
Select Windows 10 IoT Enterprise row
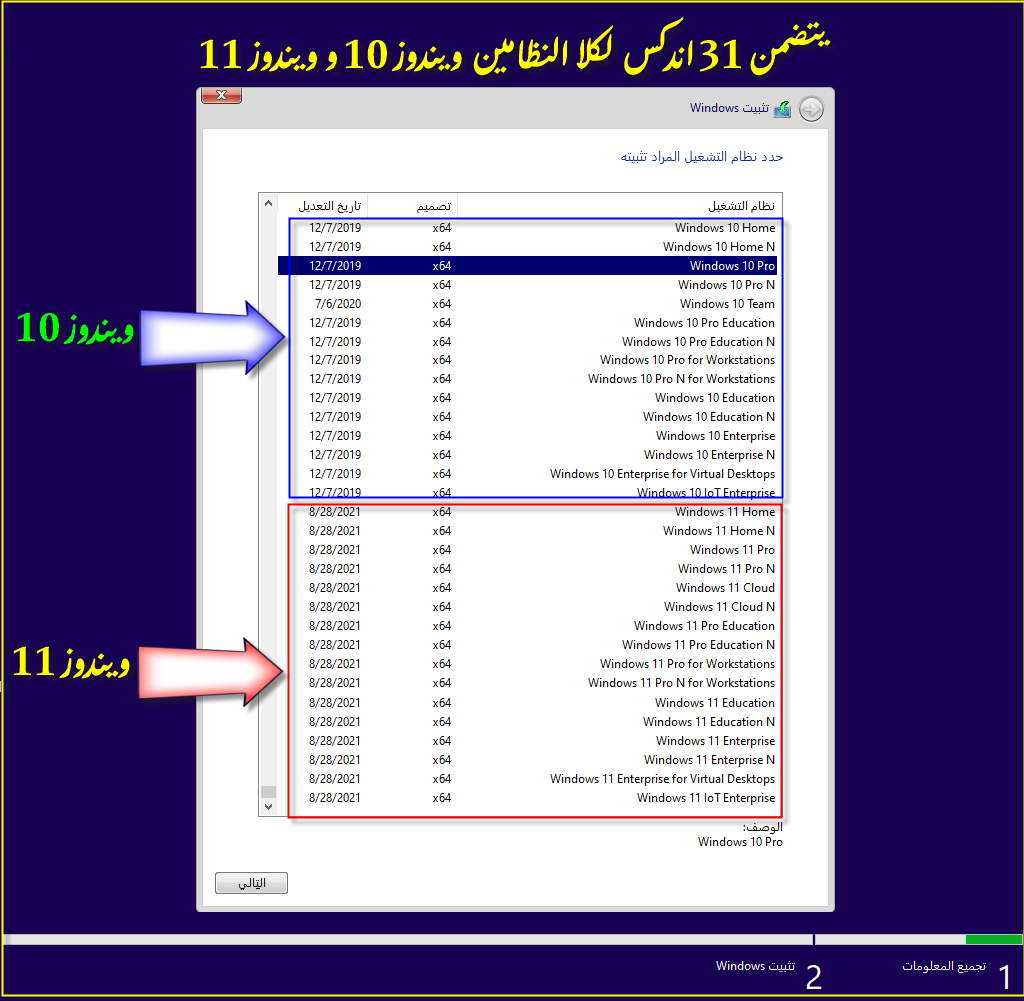pos(528,492)
